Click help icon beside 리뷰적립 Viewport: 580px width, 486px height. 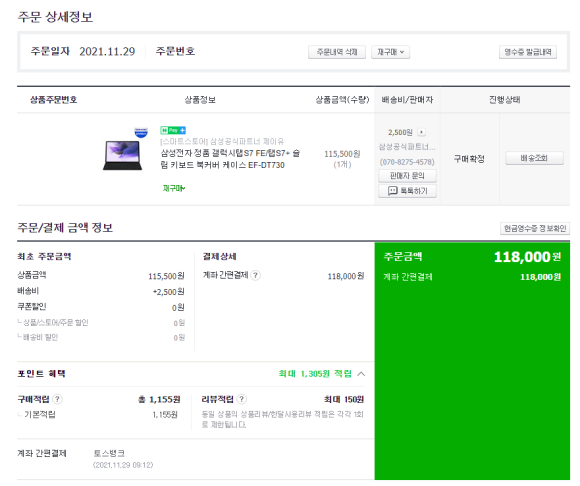point(242,399)
